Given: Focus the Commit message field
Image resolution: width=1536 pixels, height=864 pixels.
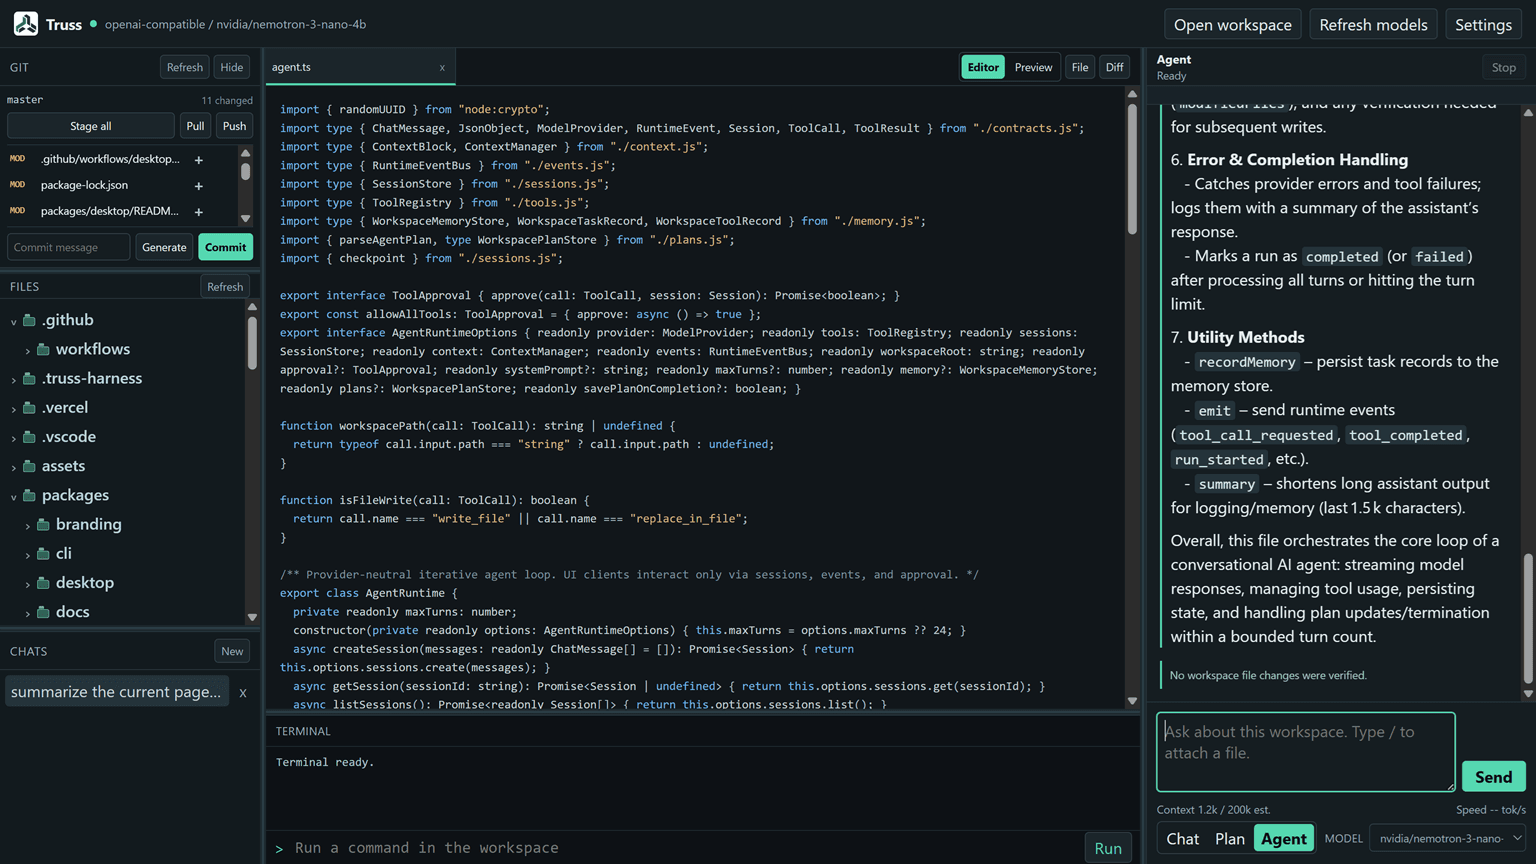Looking at the screenshot, I should pyautogui.click(x=69, y=247).
